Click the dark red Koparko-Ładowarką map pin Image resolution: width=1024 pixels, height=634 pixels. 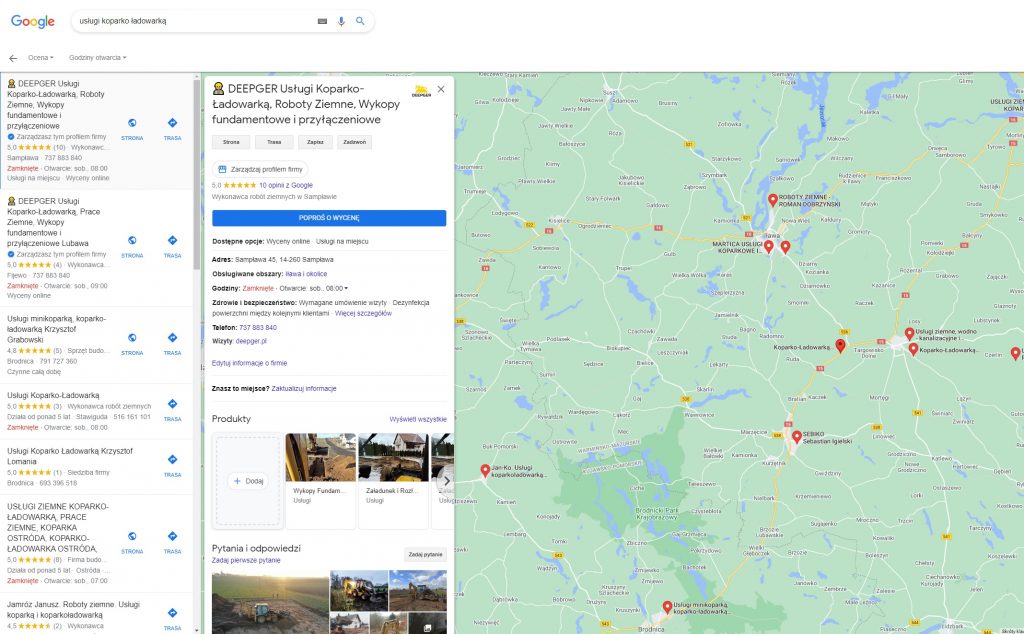[x=840, y=345]
